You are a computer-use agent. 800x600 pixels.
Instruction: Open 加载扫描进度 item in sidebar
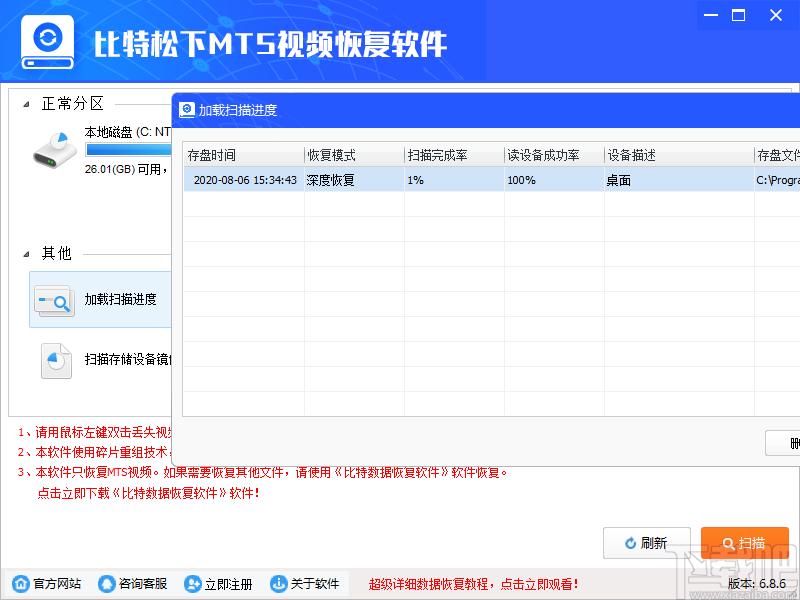point(101,299)
